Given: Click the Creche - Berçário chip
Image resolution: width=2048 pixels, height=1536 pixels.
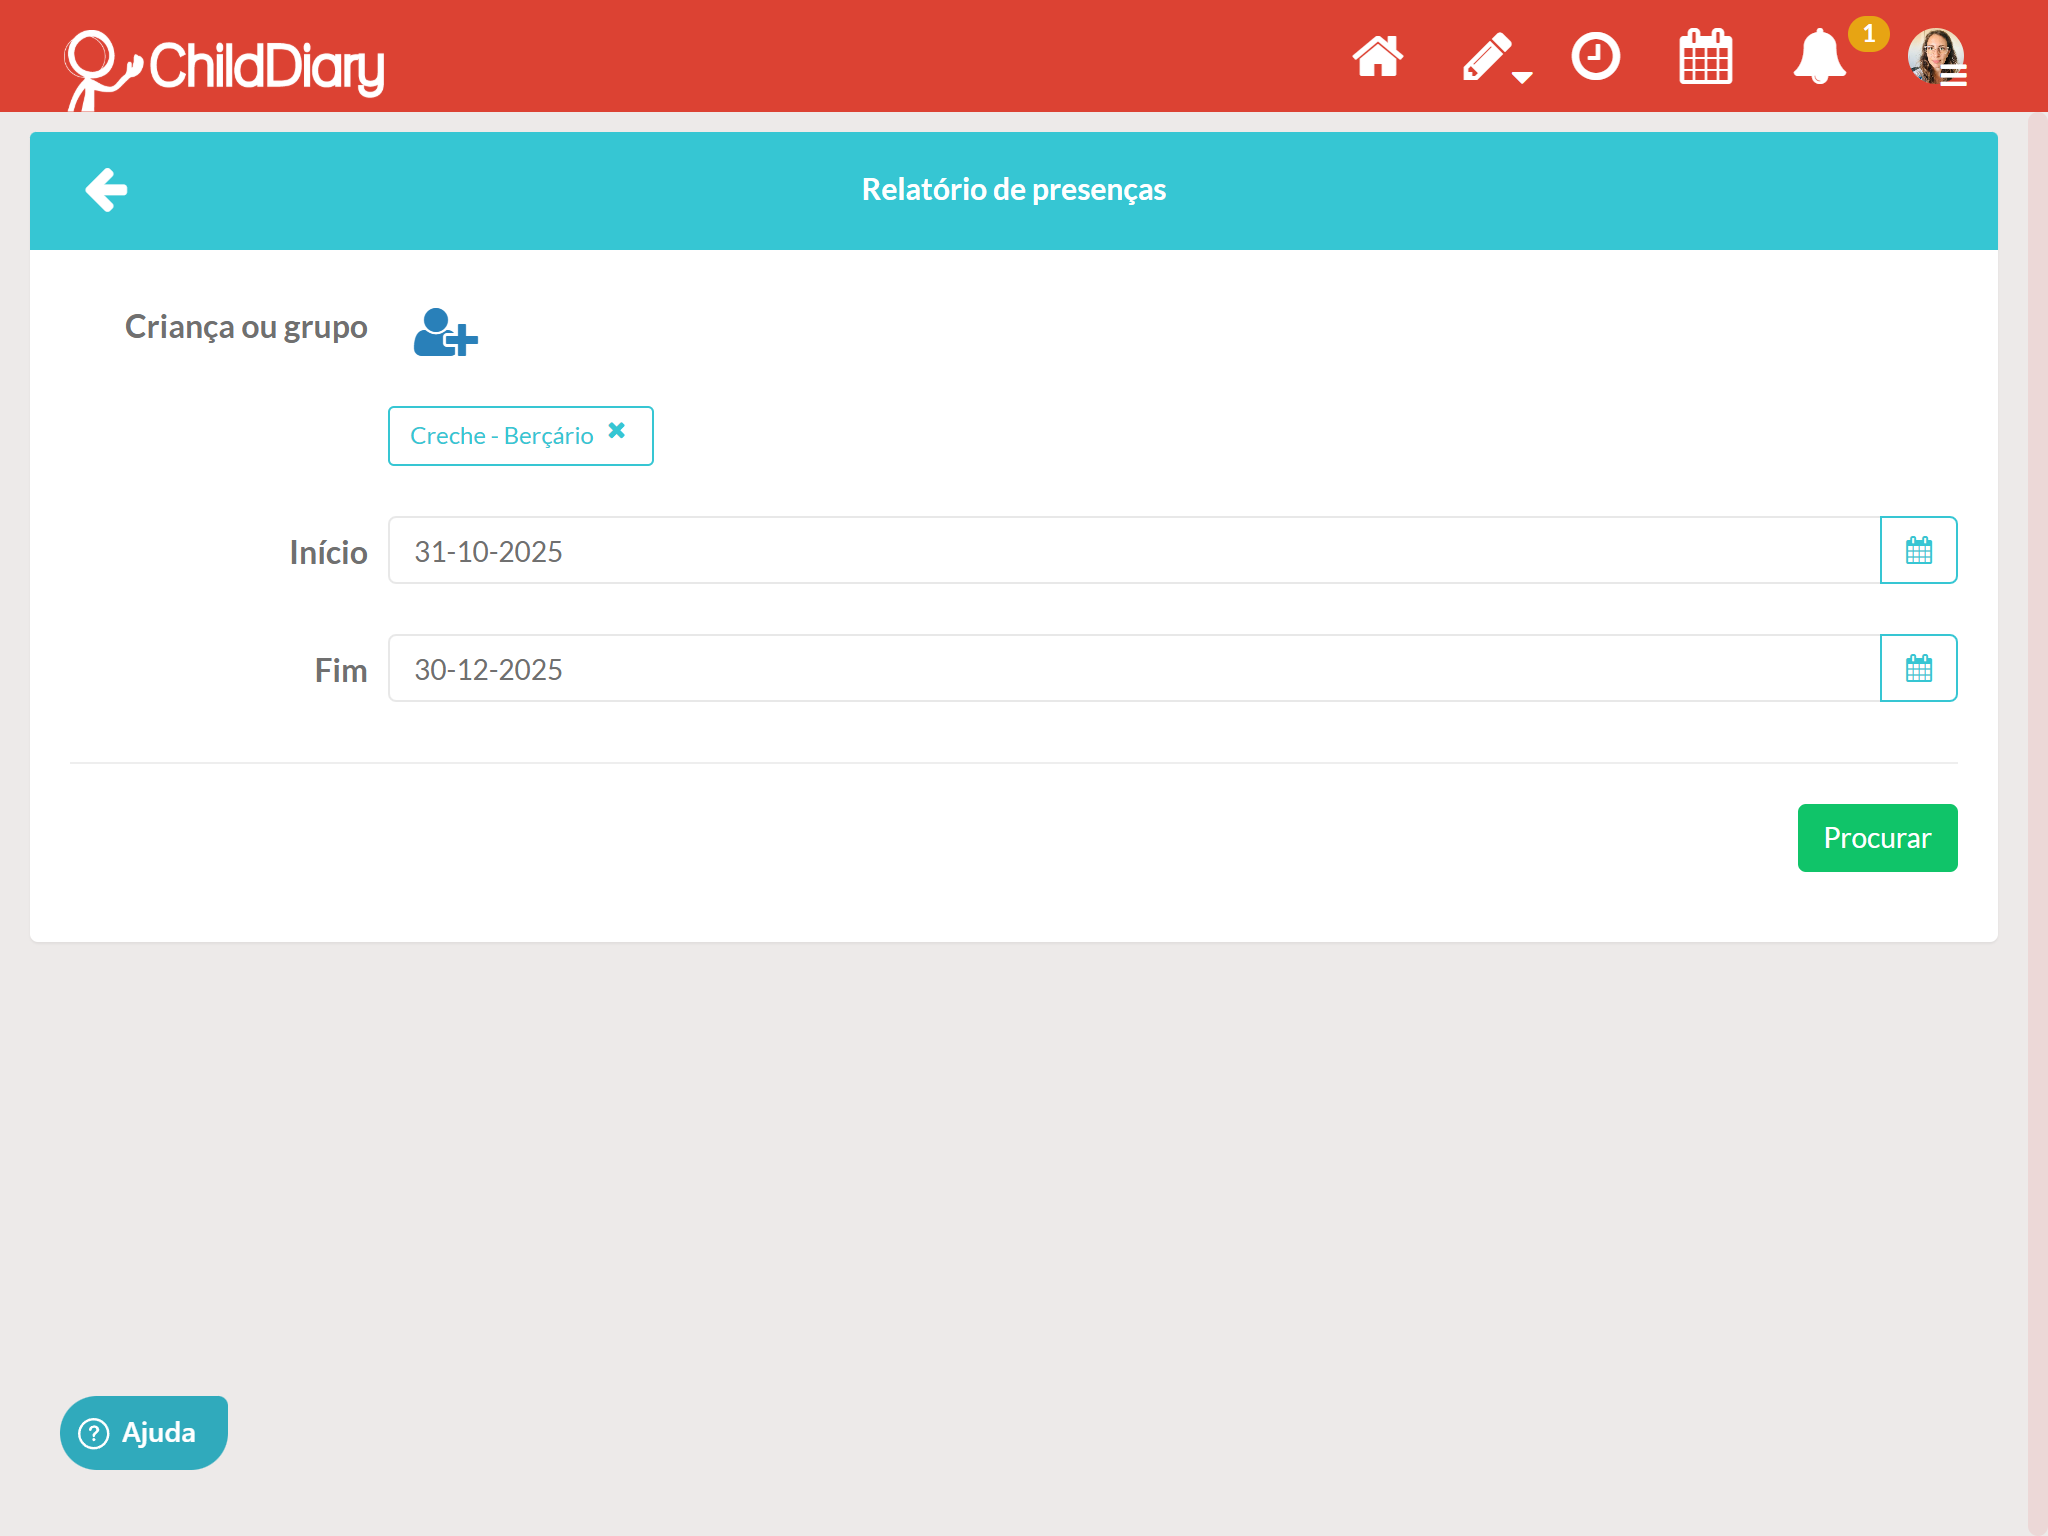Looking at the screenshot, I should pyautogui.click(x=501, y=436).
